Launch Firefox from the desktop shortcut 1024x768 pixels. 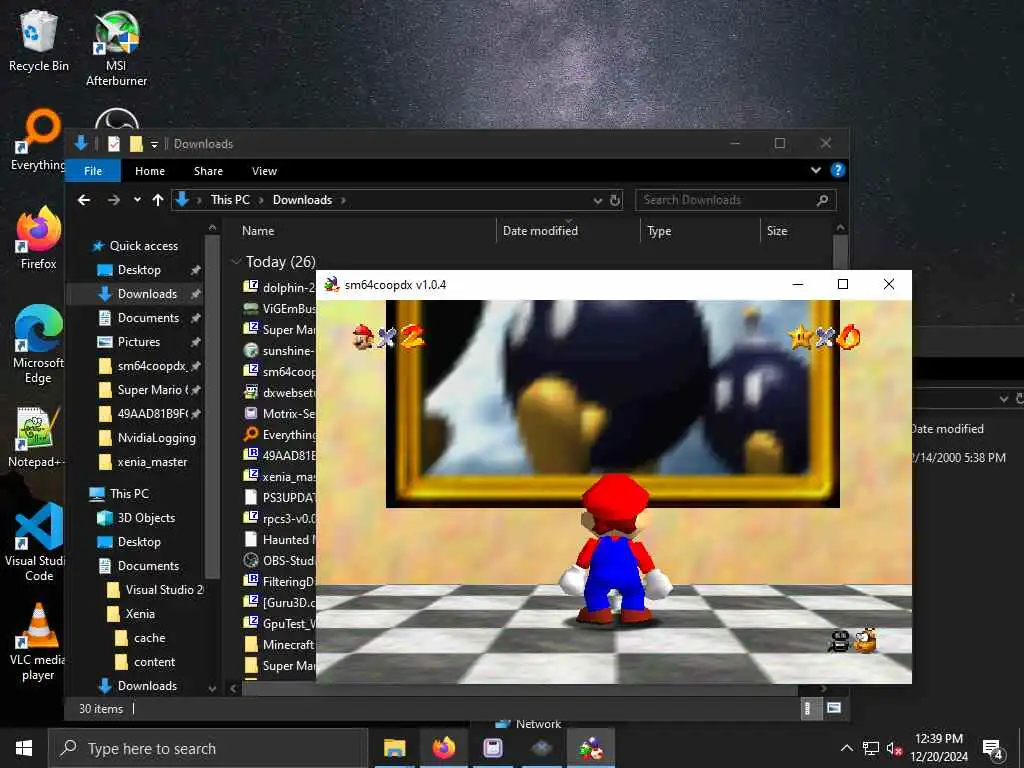tap(39, 238)
